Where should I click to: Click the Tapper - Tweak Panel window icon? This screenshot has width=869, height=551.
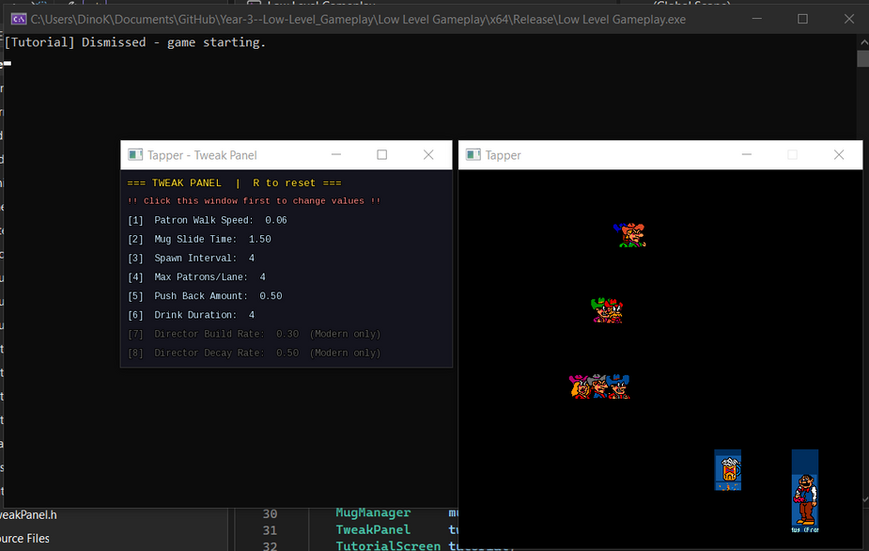coord(135,155)
